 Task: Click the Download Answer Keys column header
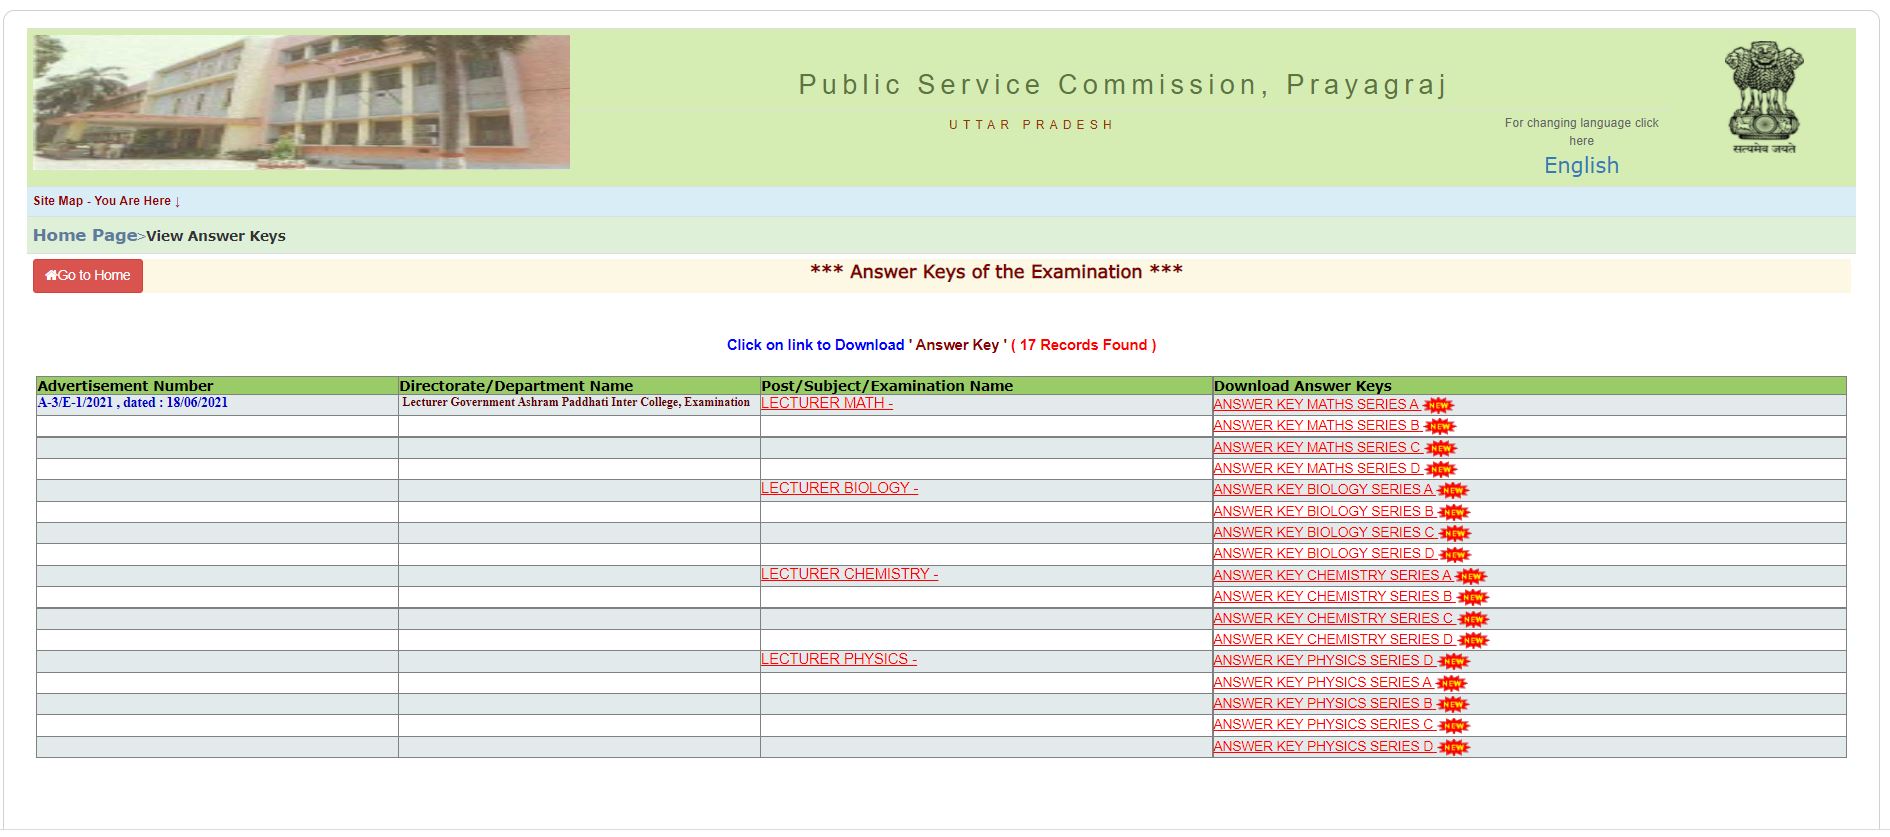click(x=1529, y=386)
